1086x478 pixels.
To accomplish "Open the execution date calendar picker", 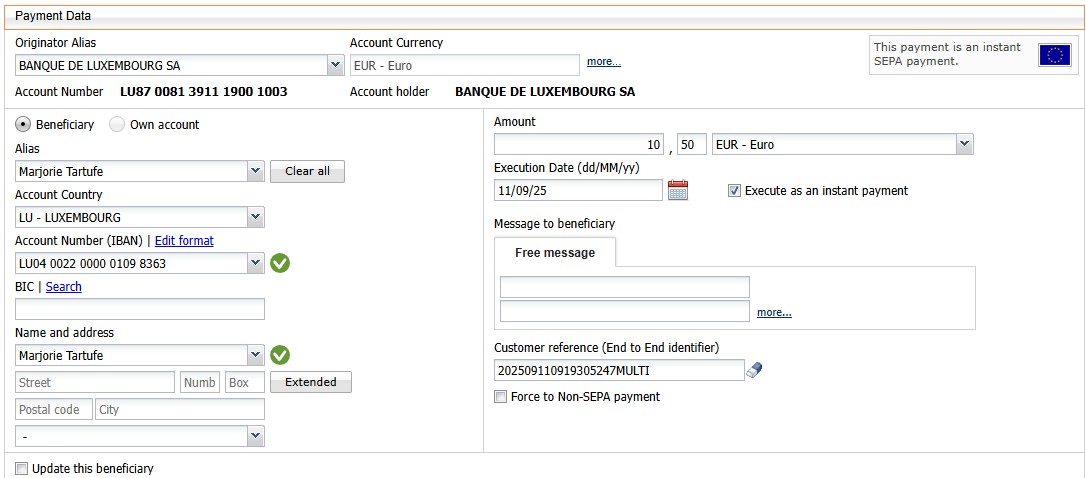I will pyautogui.click(x=678, y=190).
